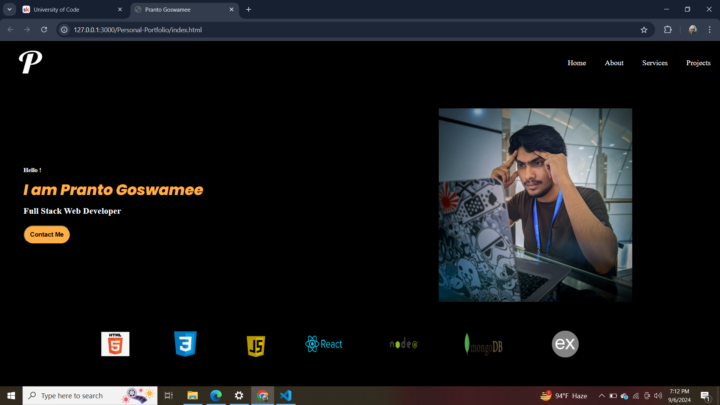Screen dimensions: 720x405
Task: Expand the tab search dropdown arrow
Action: [x=9, y=9]
